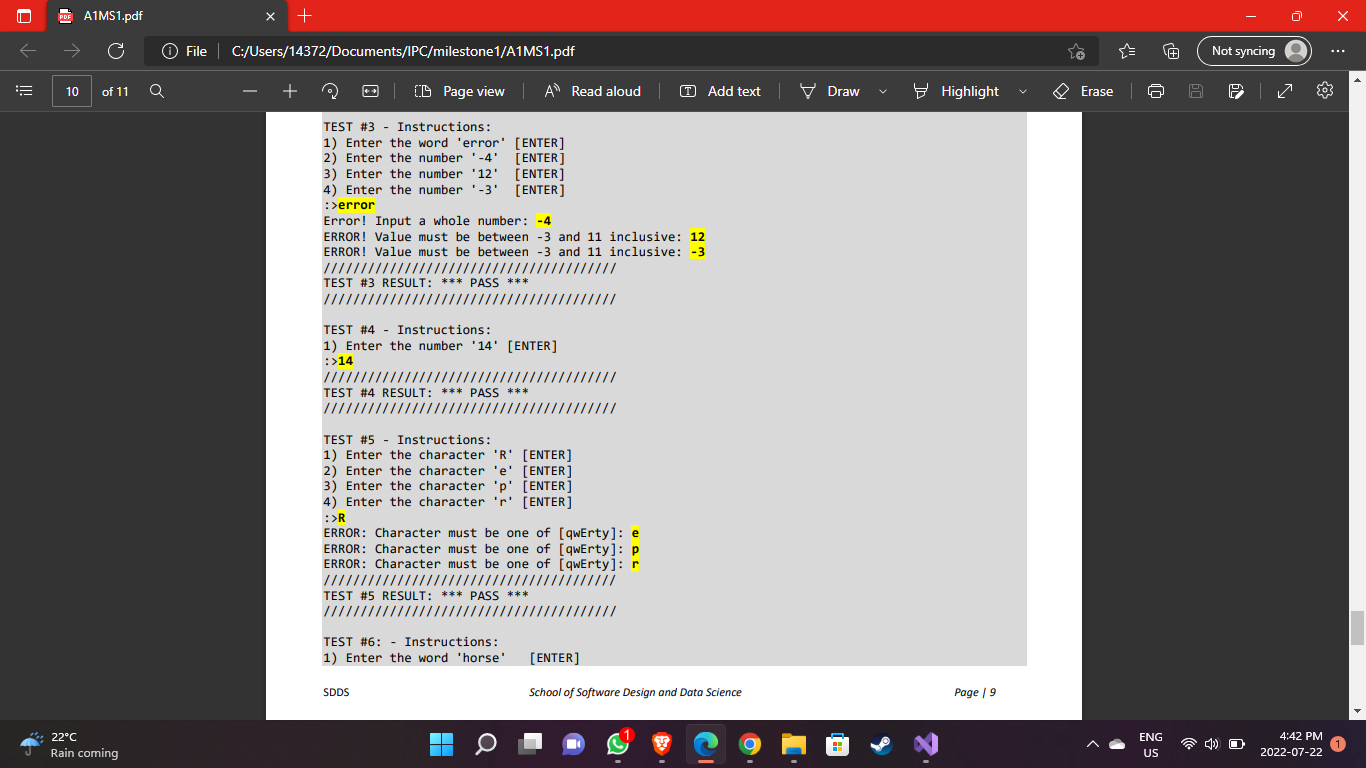Image resolution: width=1366 pixels, height=768 pixels.
Task: Open the Windows Start menu
Action: click(441, 744)
